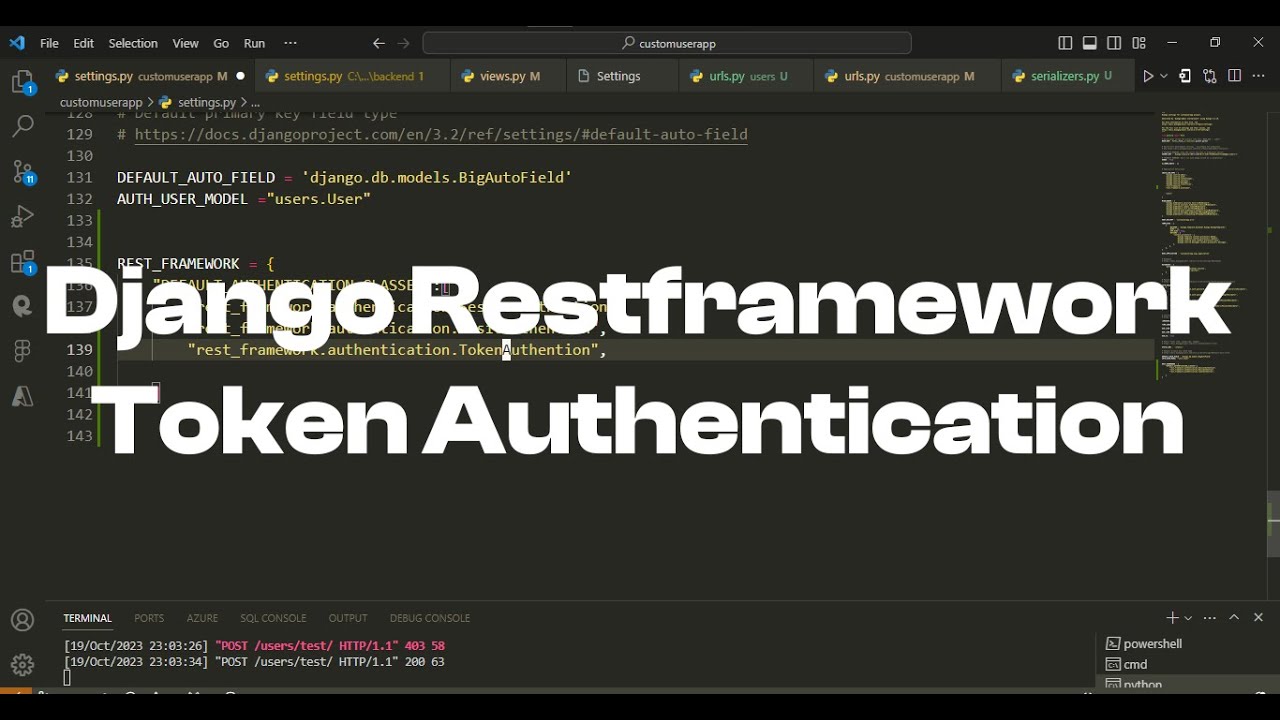Create a new terminal with plus icon

(x=1172, y=618)
